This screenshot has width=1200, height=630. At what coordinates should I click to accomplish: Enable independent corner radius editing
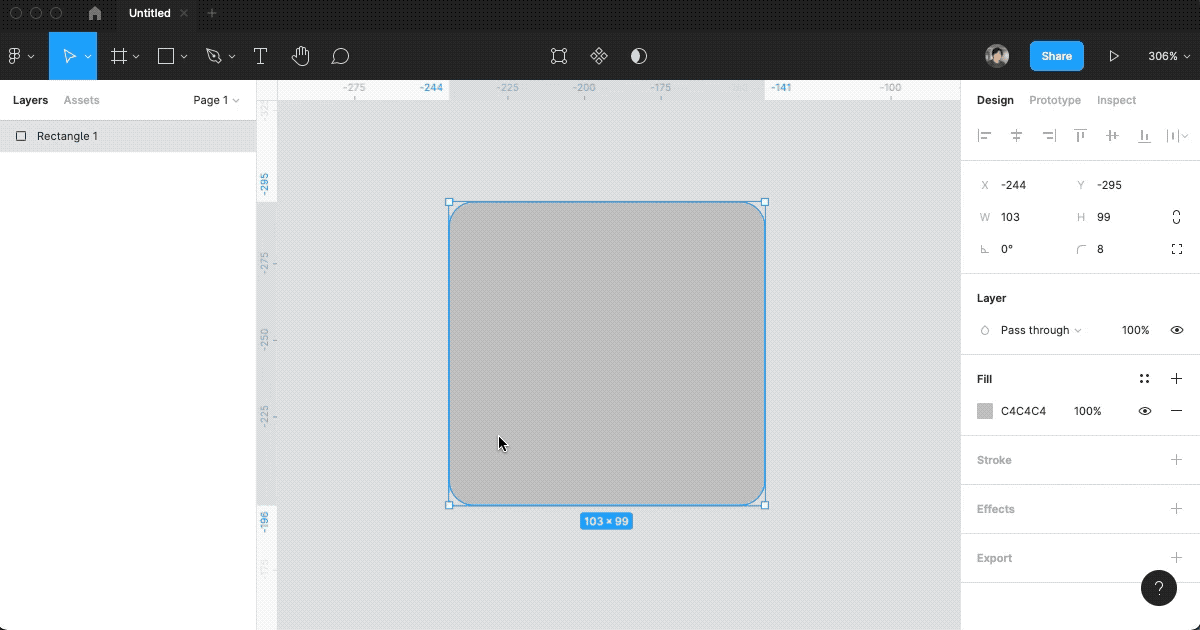pyautogui.click(x=1177, y=249)
